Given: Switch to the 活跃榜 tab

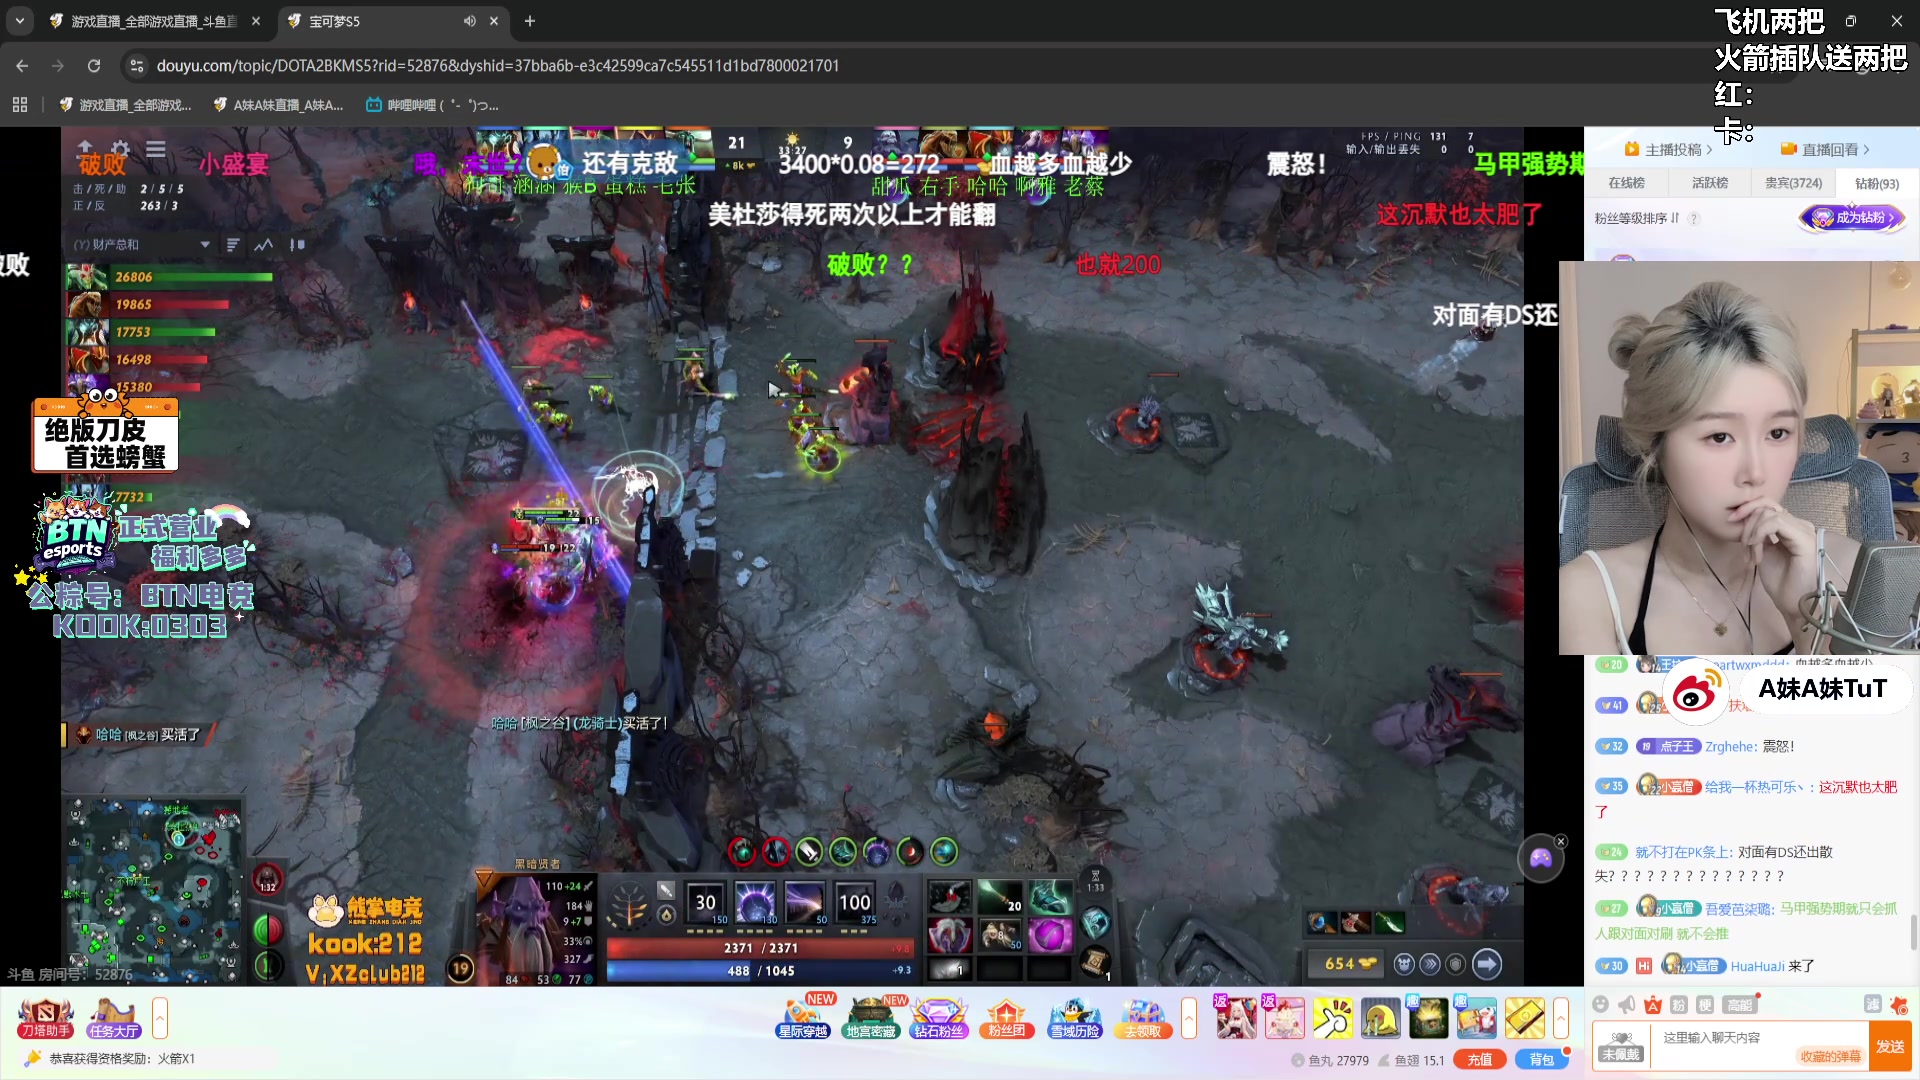Looking at the screenshot, I should (x=1710, y=183).
